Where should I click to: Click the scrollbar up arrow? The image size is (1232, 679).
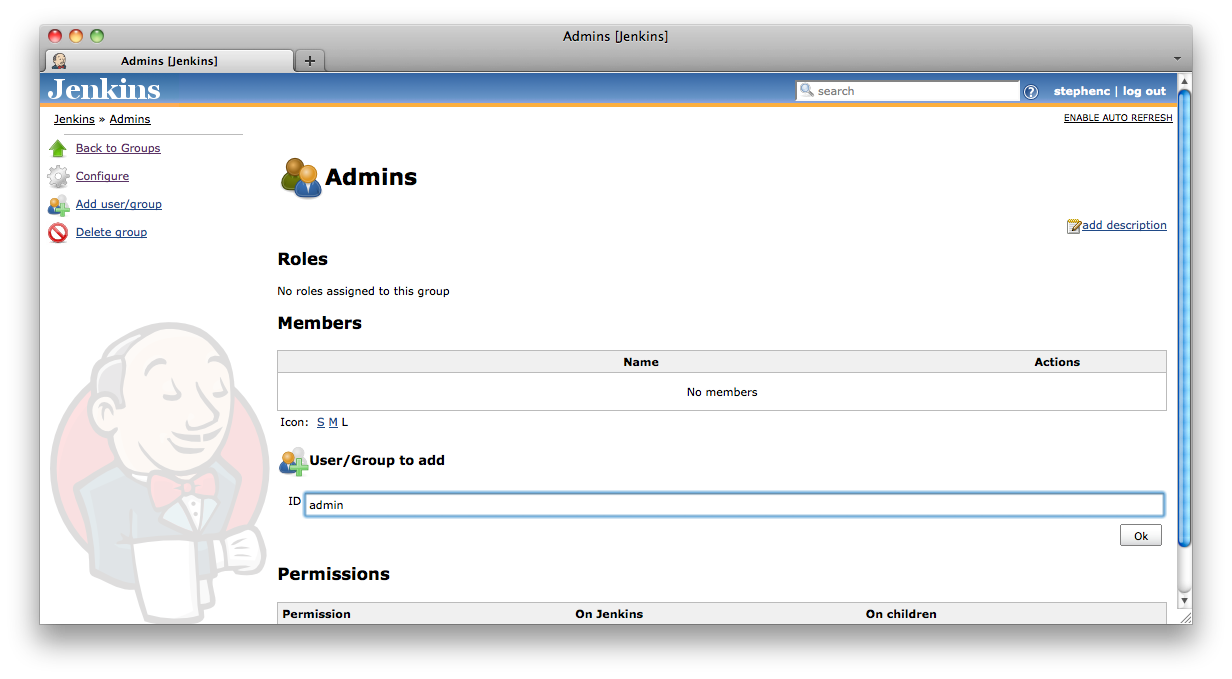(1184, 81)
